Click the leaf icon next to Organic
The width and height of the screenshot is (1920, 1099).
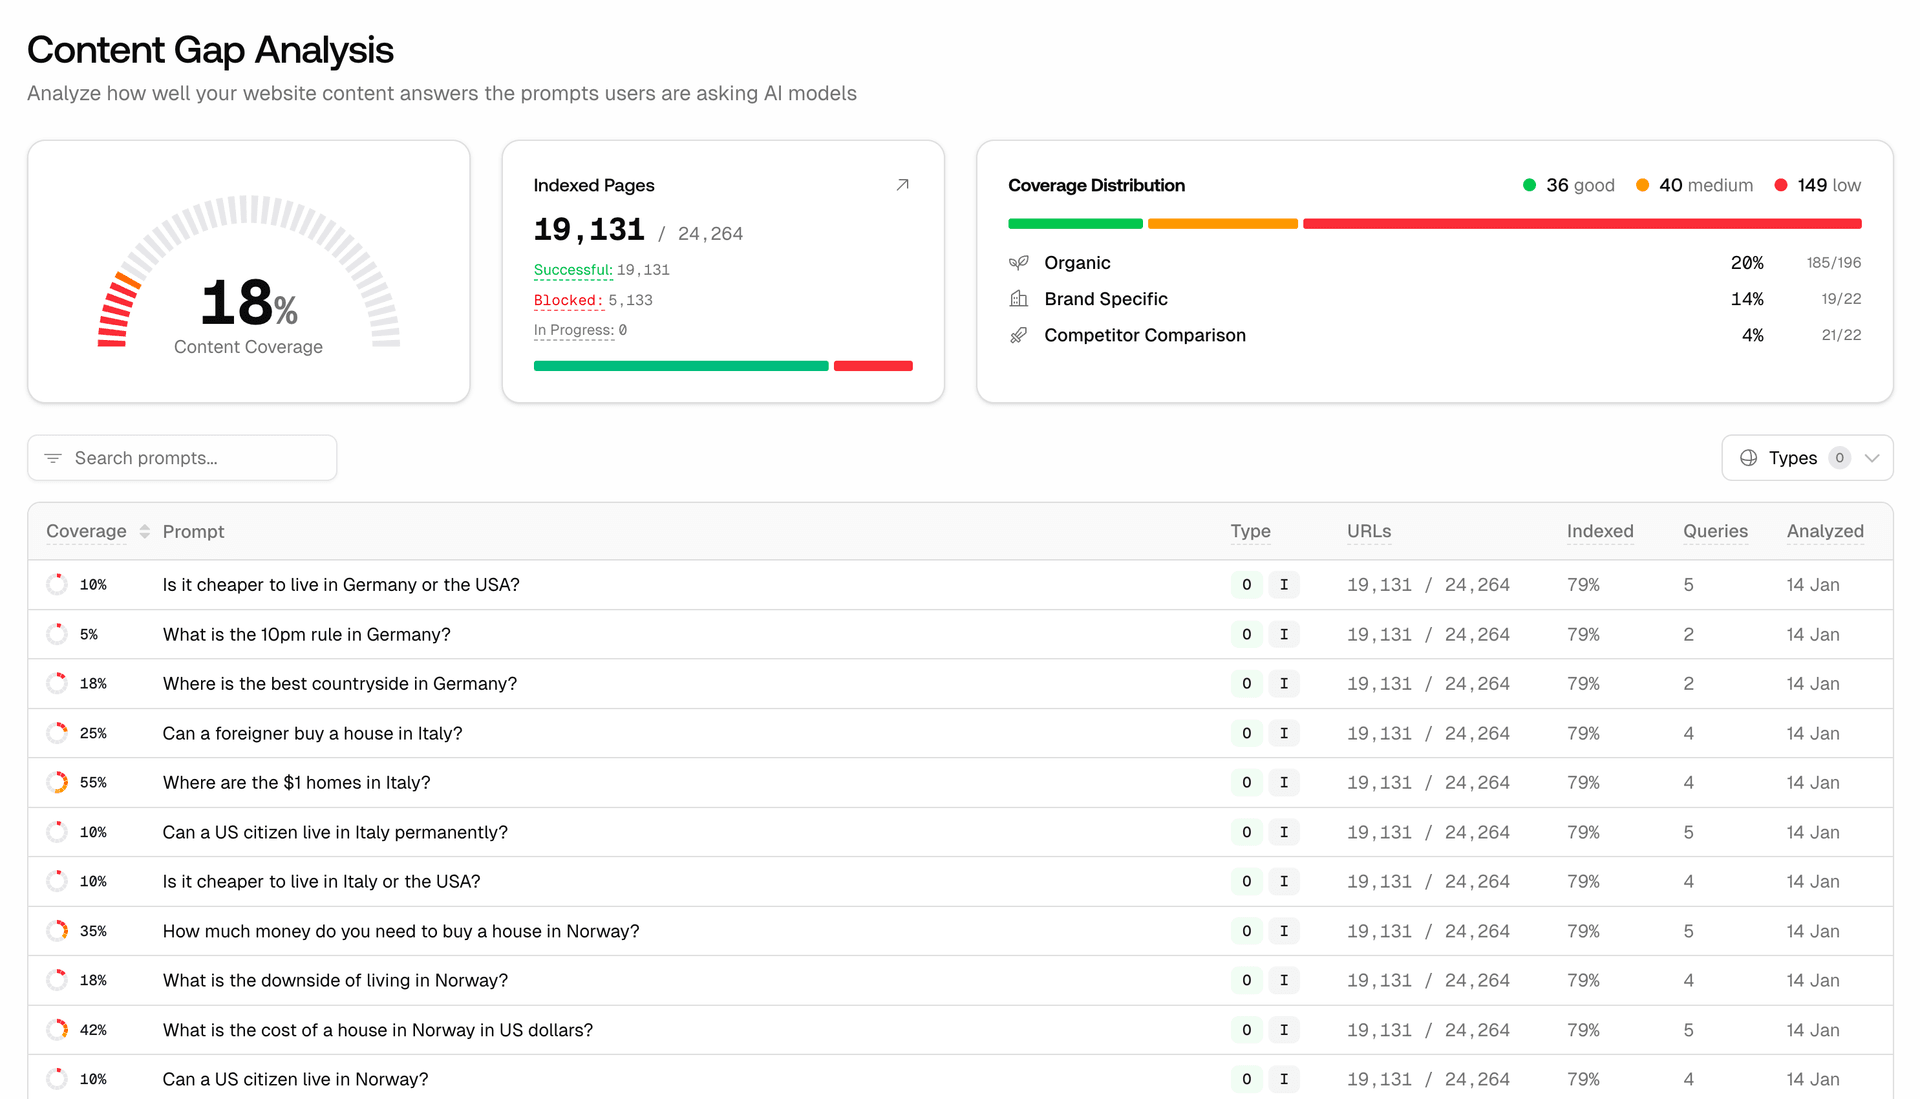[x=1019, y=262]
